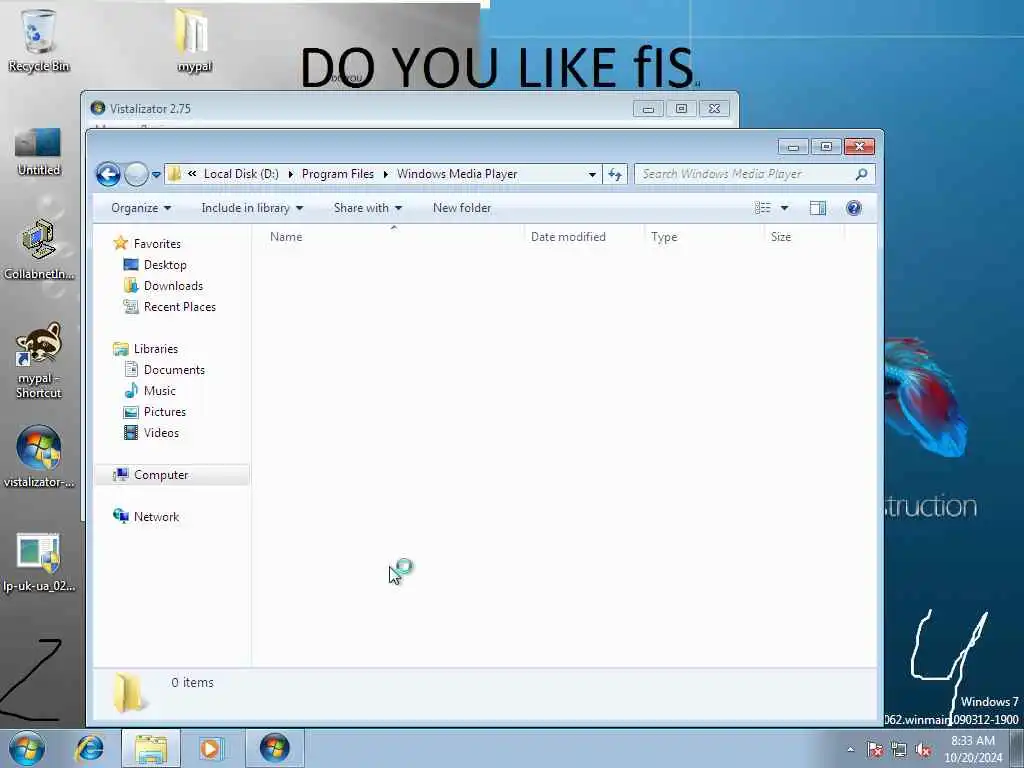Sort by the Type column header
The width and height of the screenshot is (1024, 768).
(704, 237)
